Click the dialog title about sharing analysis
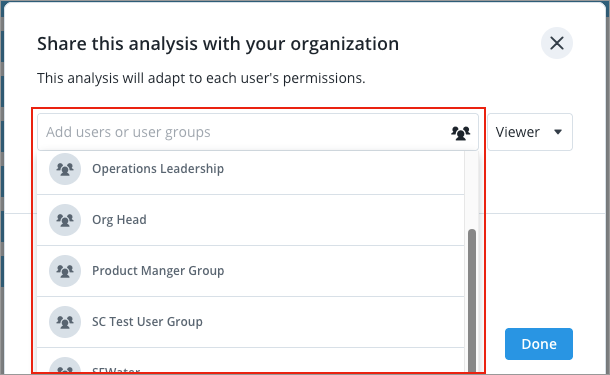The width and height of the screenshot is (610, 375). click(218, 44)
